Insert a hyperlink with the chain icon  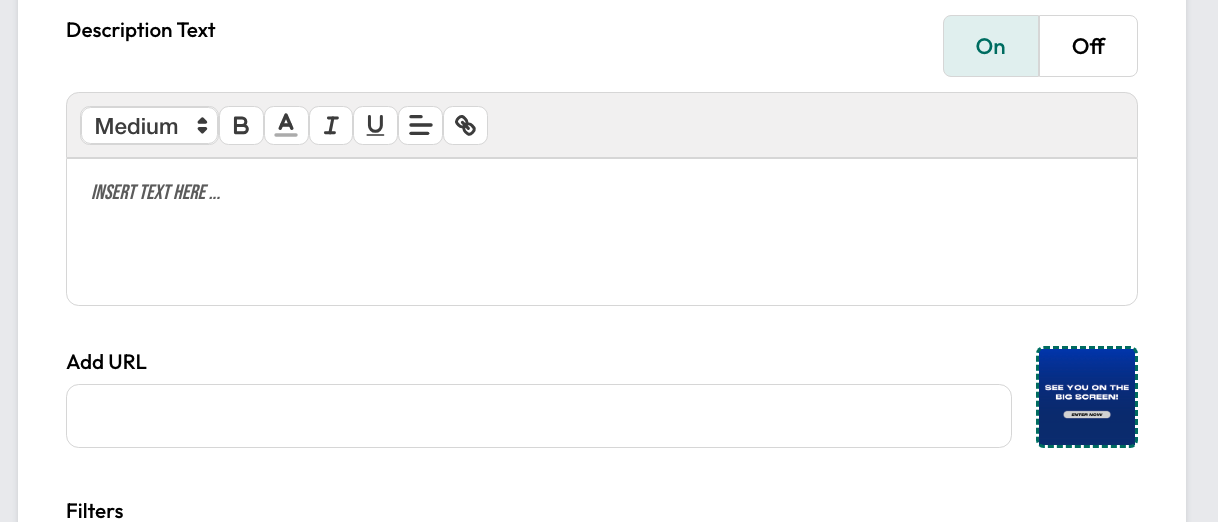click(x=465, y=126)
